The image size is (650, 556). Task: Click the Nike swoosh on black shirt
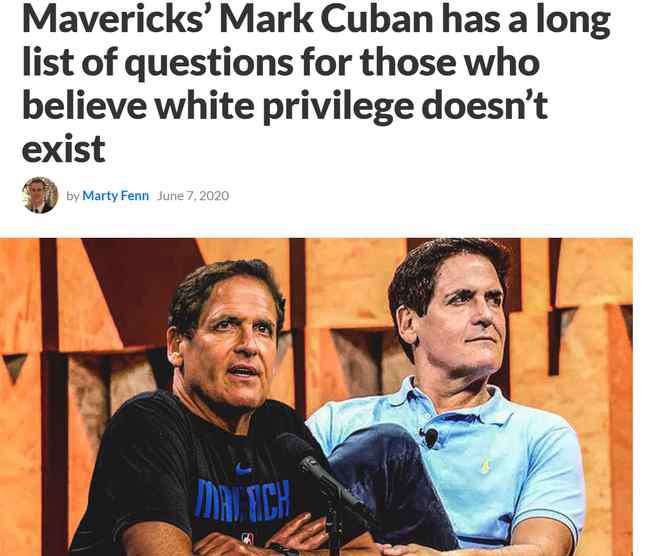243,469
